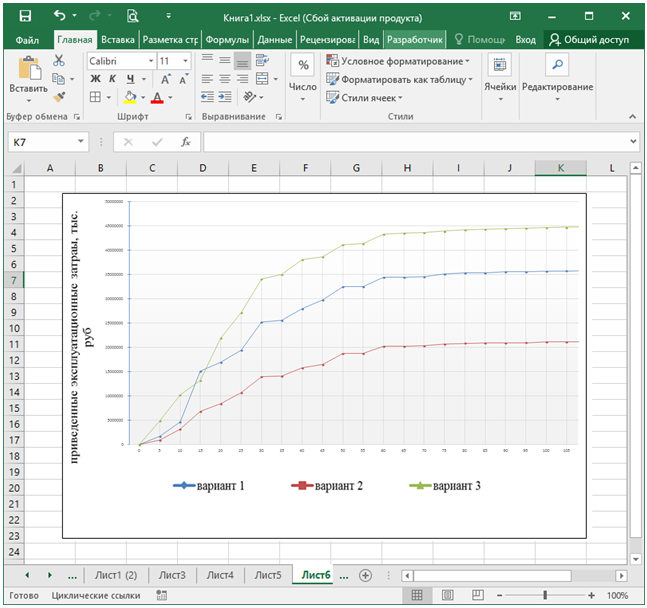Screen dimensions: 647x608
Task: Apply the yellow fill color bucket
Action: tap(130, 97)
